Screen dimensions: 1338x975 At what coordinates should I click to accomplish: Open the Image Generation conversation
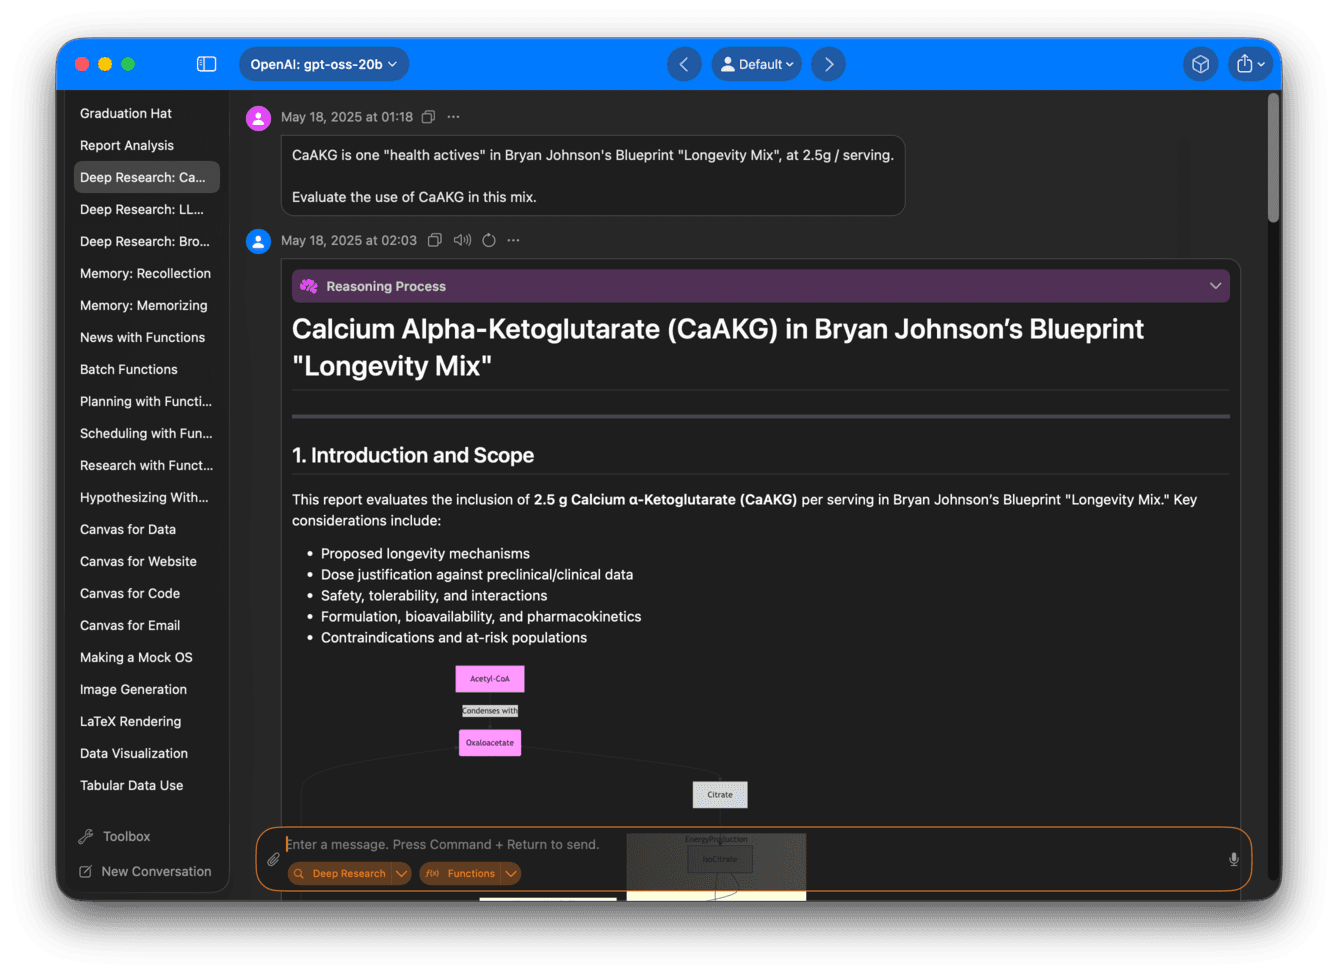coord(147,689)
